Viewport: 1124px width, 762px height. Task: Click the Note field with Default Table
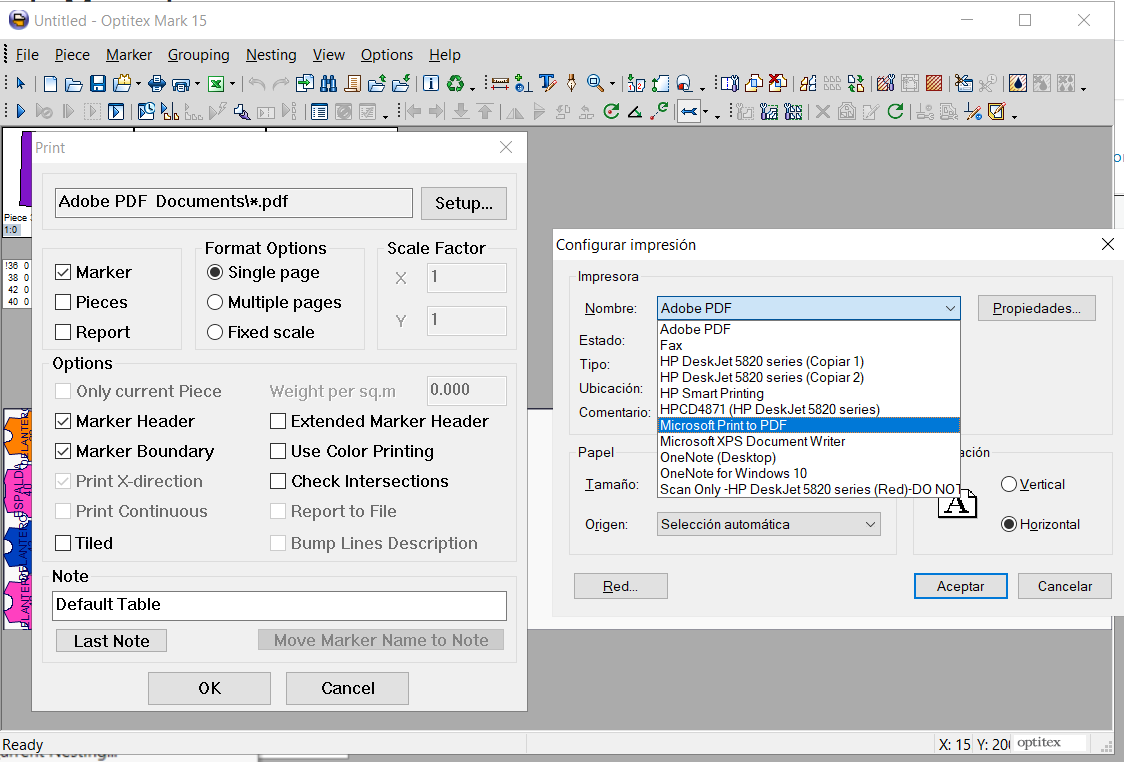280,606
